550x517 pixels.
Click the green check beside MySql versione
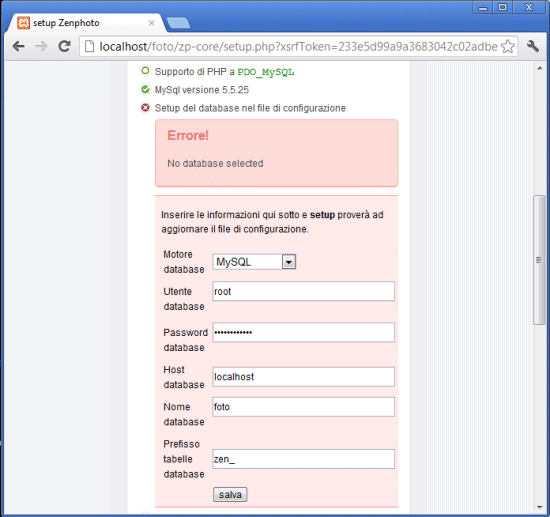pos(145,89)
